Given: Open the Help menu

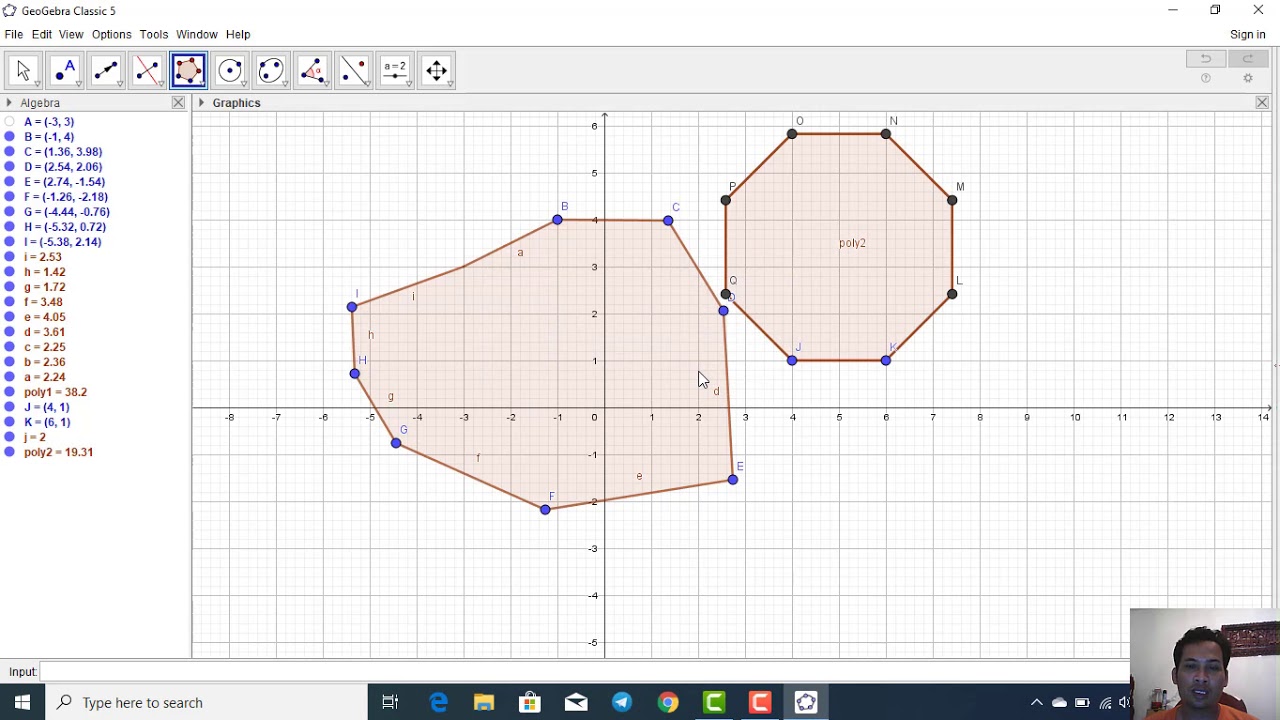Looking at the screenshot, I should coord(238,34).
